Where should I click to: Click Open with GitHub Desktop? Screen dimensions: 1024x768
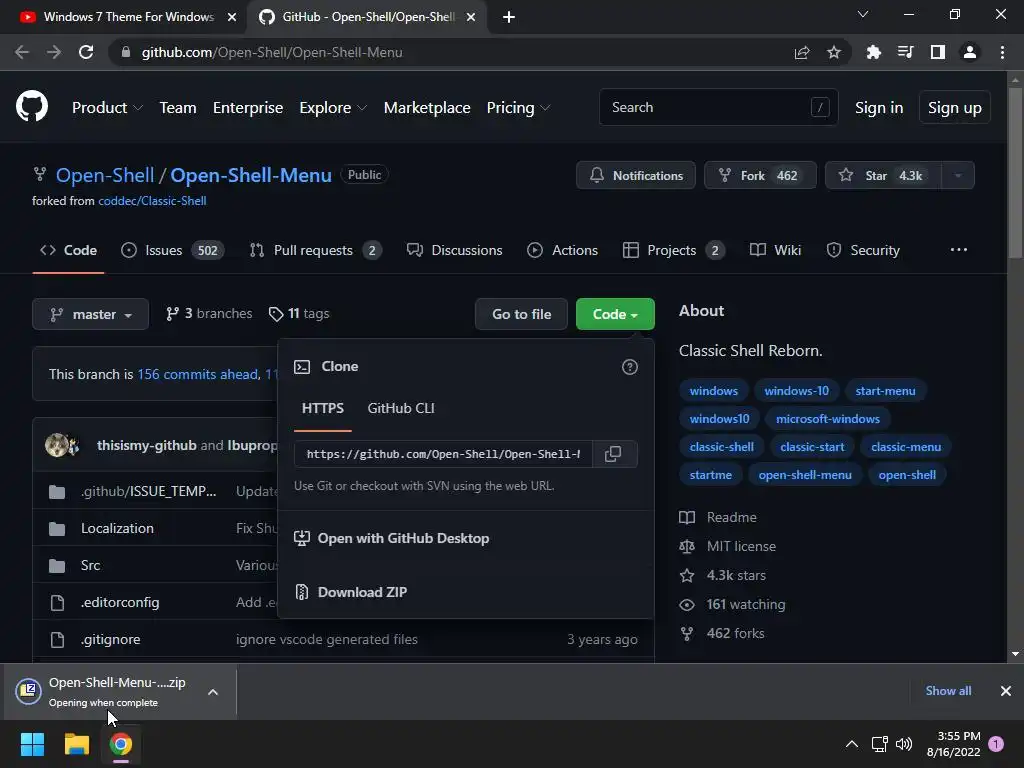[391, 538]
